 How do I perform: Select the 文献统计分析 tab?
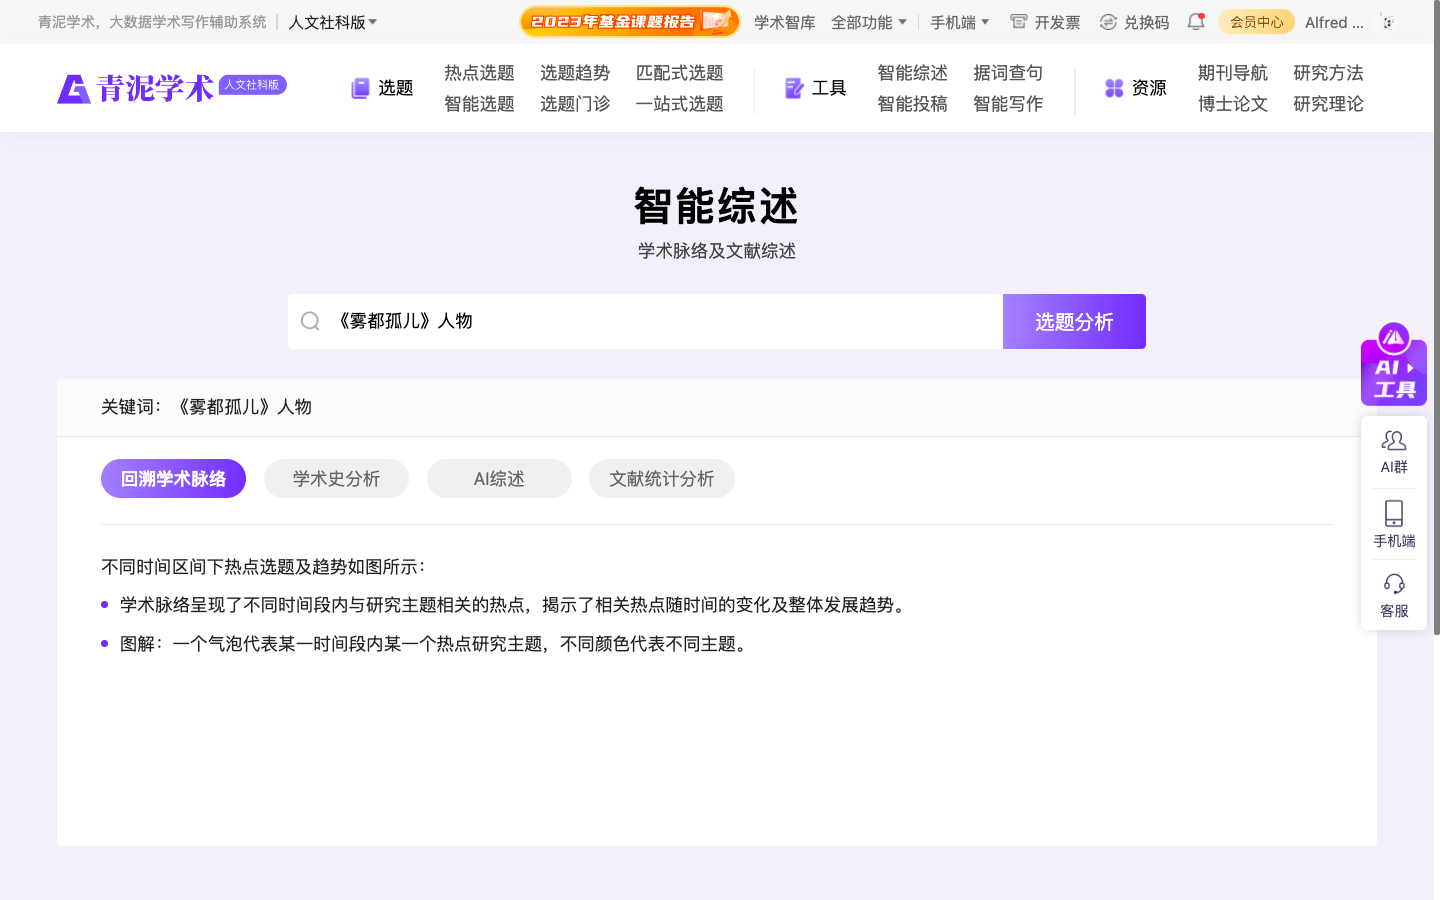pyautogui.click(x=661, y=478)
